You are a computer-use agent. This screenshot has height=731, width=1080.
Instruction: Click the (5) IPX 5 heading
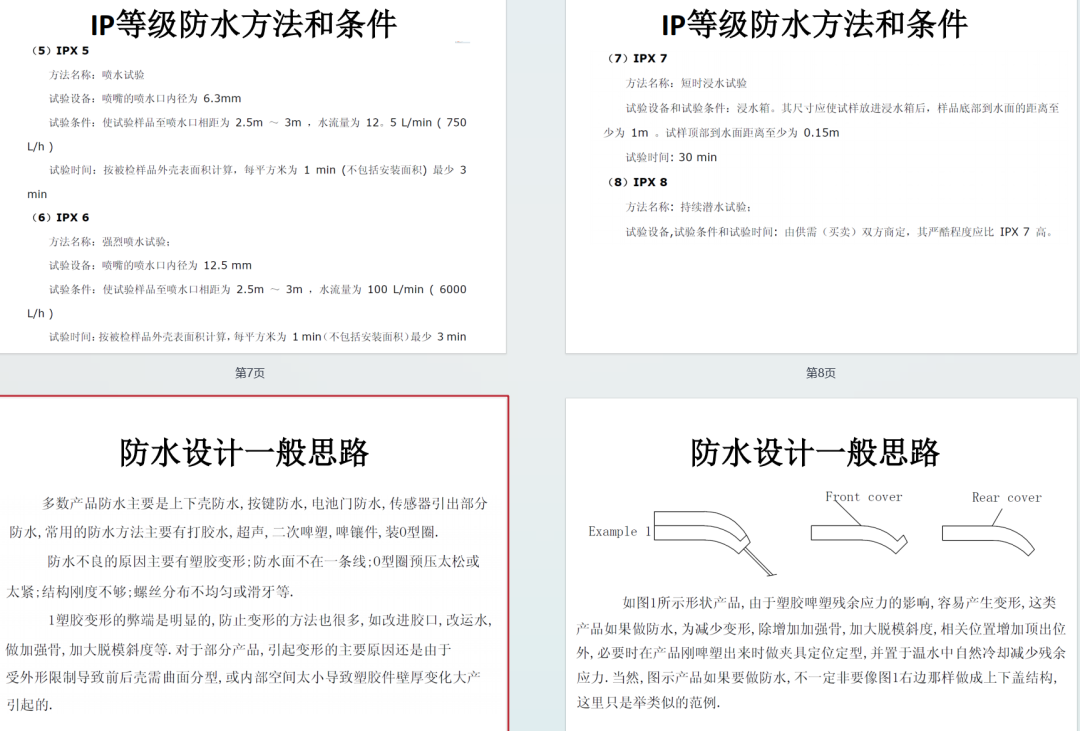click(x=61, y=51)
